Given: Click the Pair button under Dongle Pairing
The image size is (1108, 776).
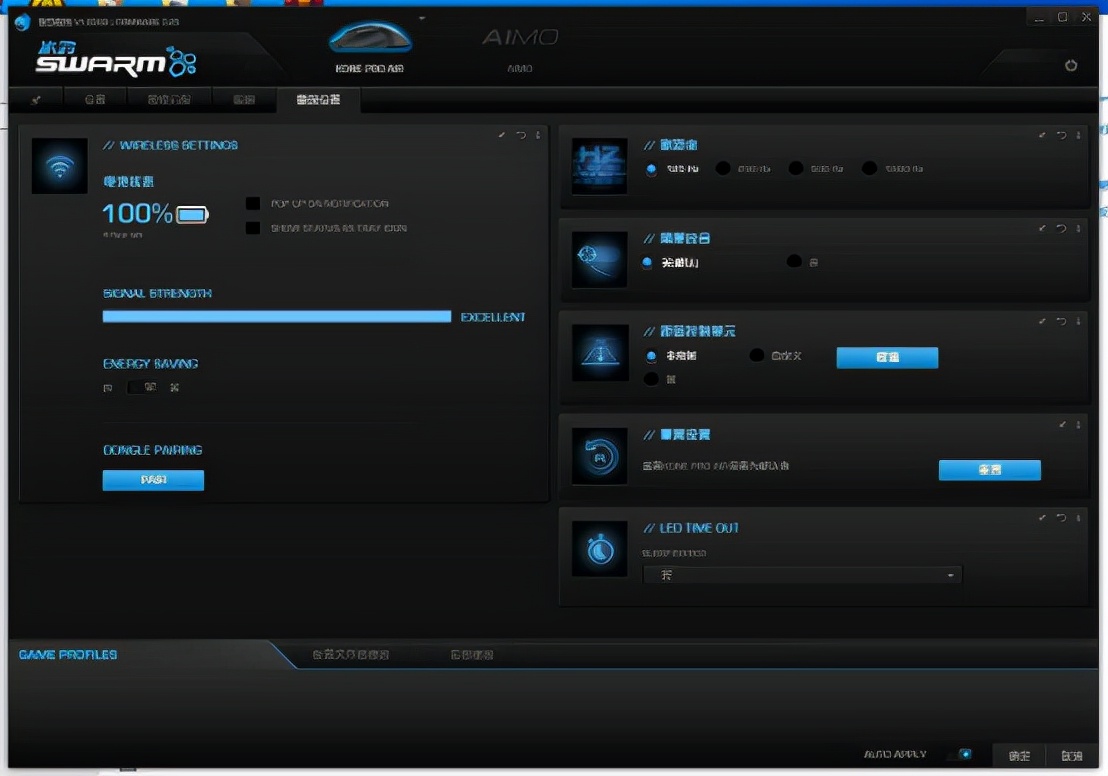Looking at the screenshot, I should (153, 480).
